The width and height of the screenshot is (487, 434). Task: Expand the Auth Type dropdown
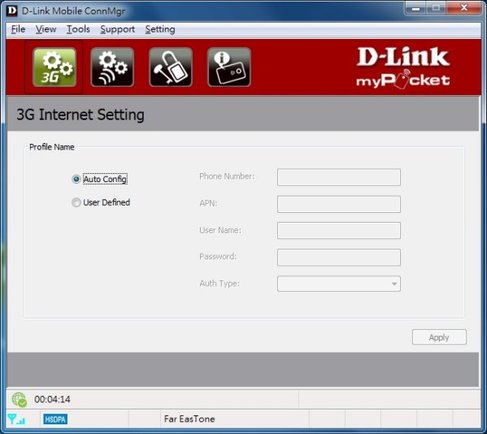coord(339,284)
